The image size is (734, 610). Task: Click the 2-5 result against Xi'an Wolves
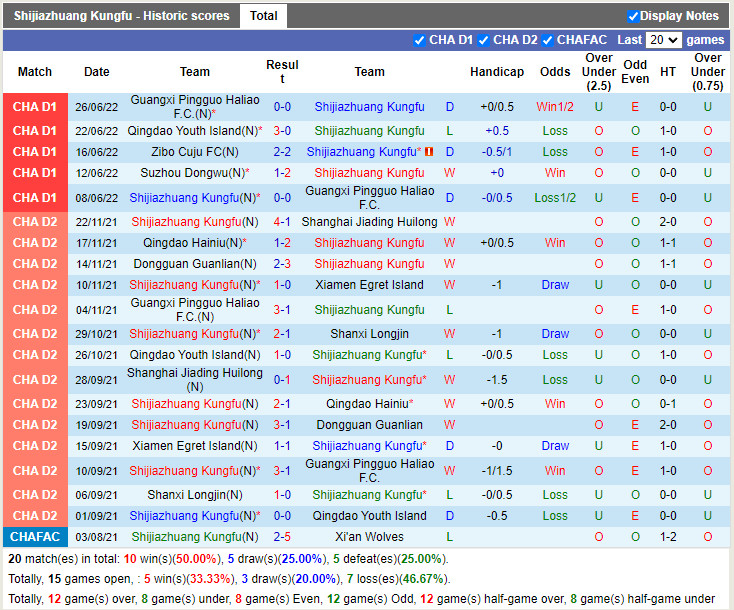point(282,537)
